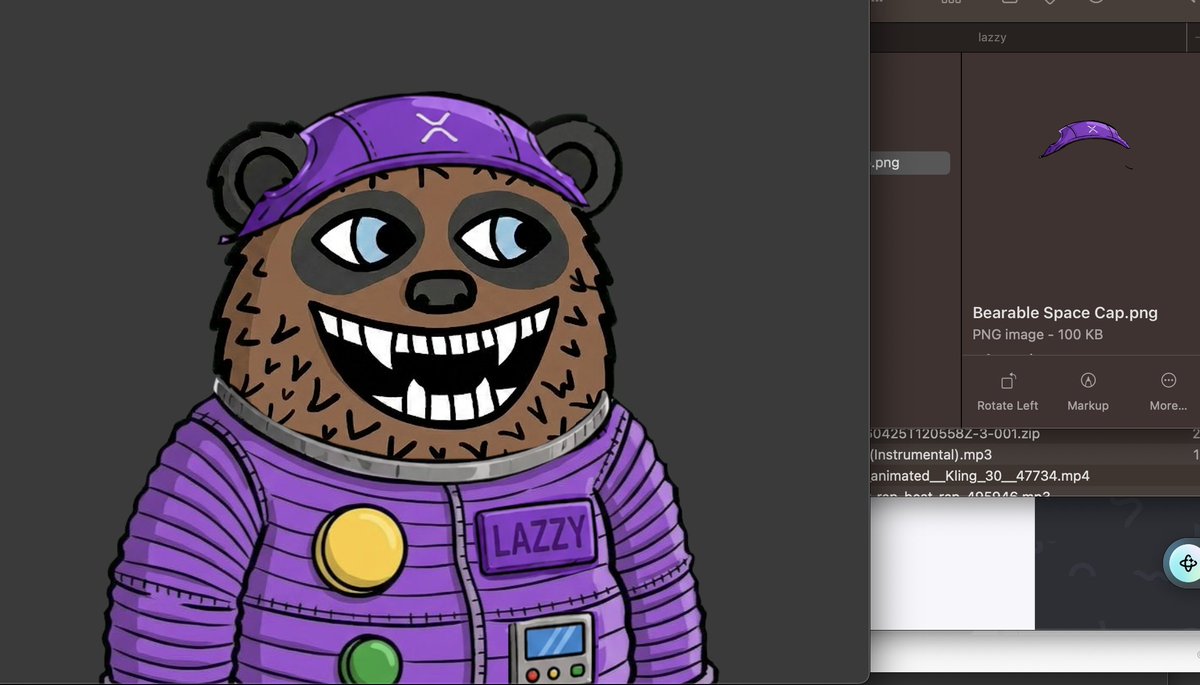Click the bear astronaut image in preview window
The height and width of the screenshot is (685, 1200).
pyautogui.click(x=410, y=390)
